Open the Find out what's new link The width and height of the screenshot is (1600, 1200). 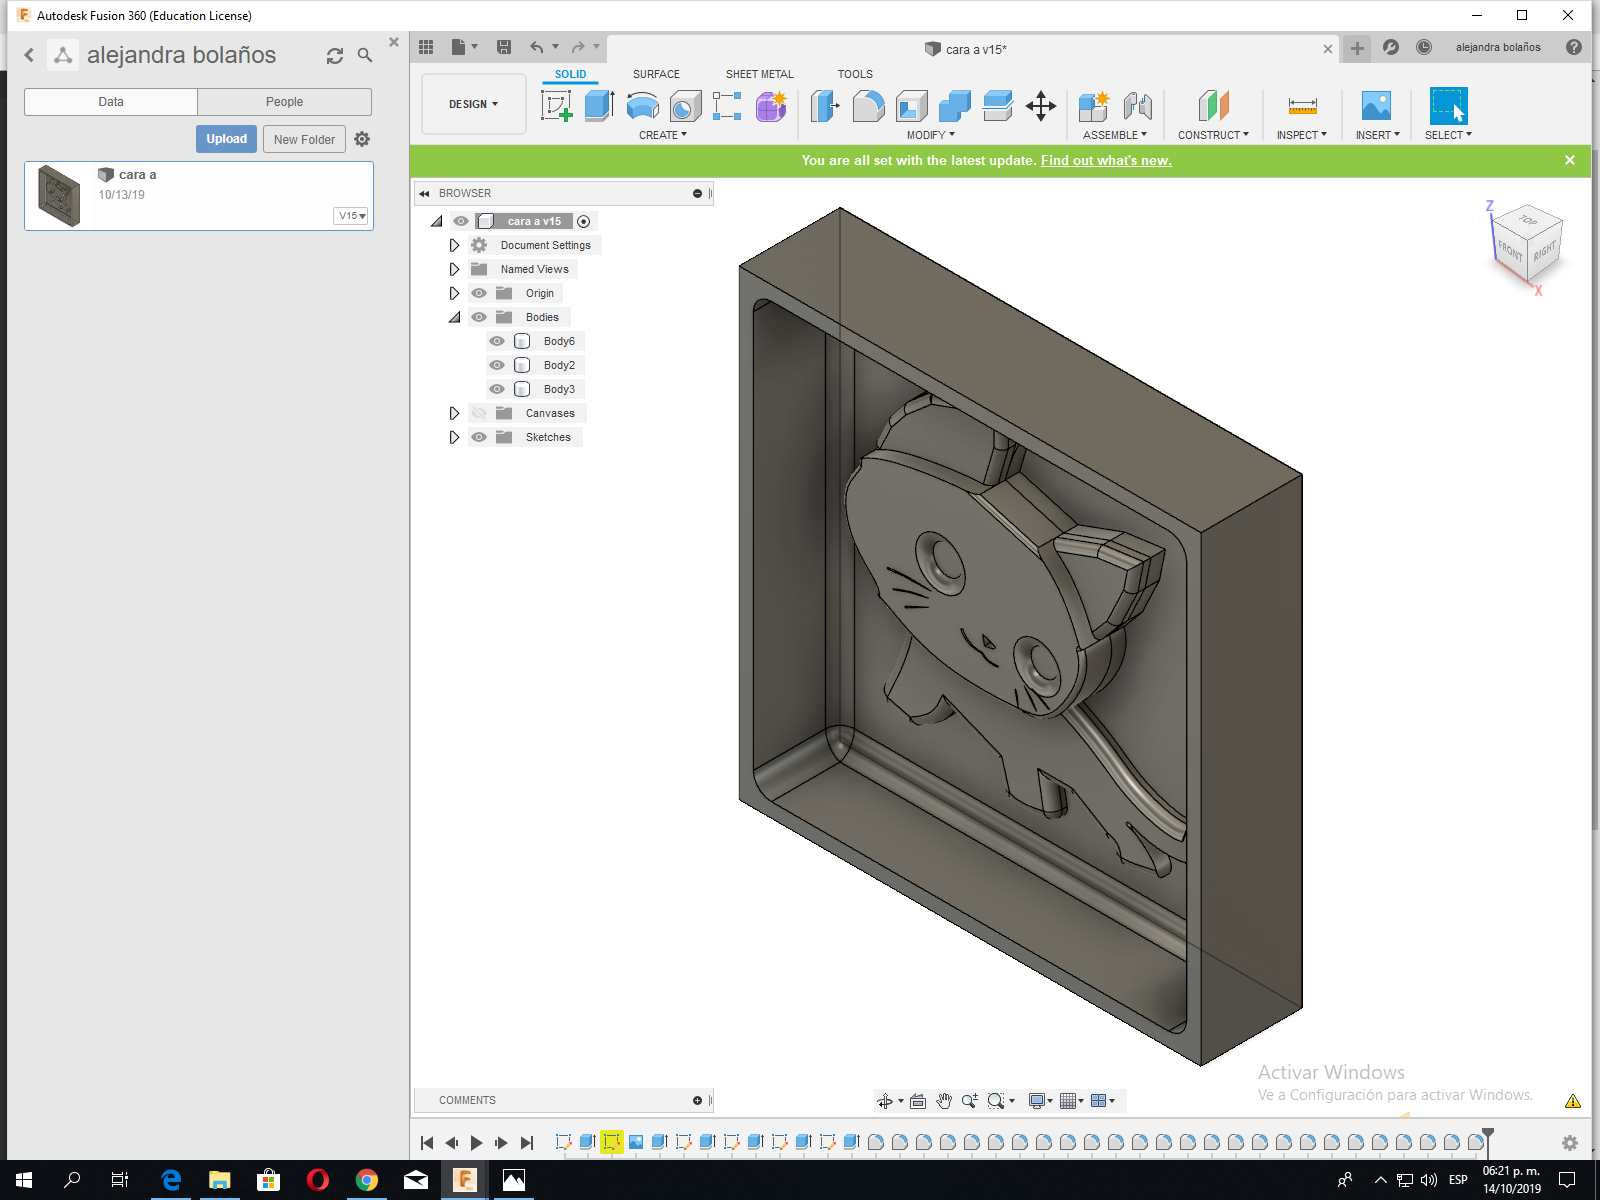point(1106,160)
